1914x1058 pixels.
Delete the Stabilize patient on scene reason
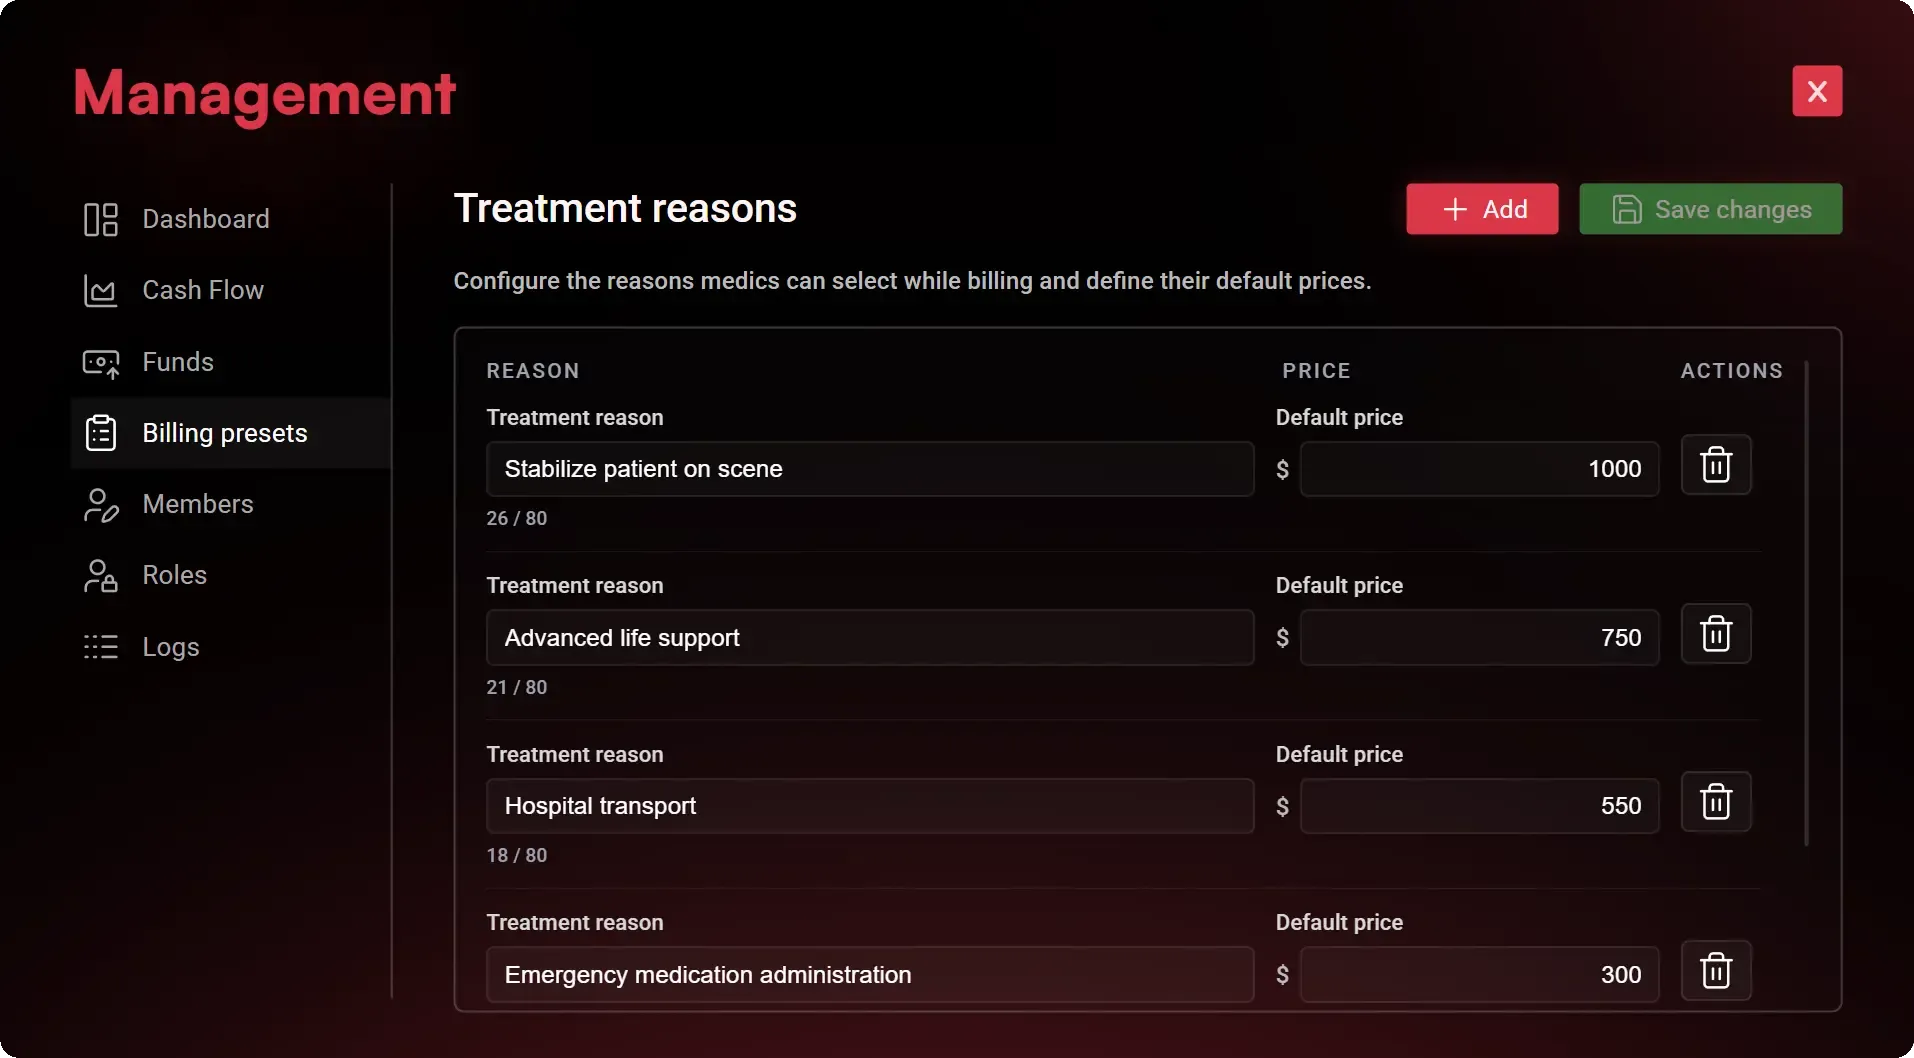tap(1715, 465)
